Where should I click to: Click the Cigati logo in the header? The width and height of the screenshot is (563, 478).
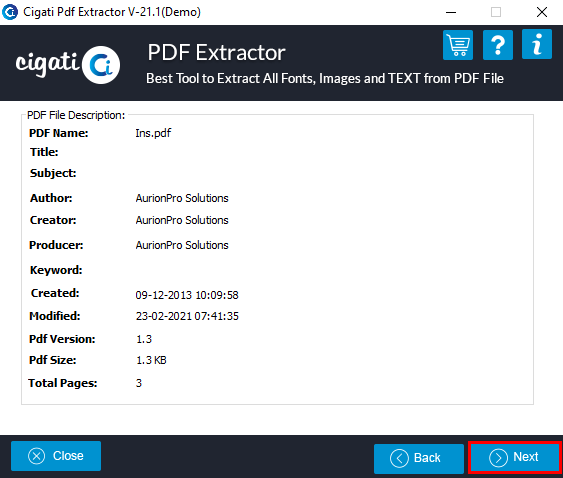pyautogui.click(x=68, y=65)
